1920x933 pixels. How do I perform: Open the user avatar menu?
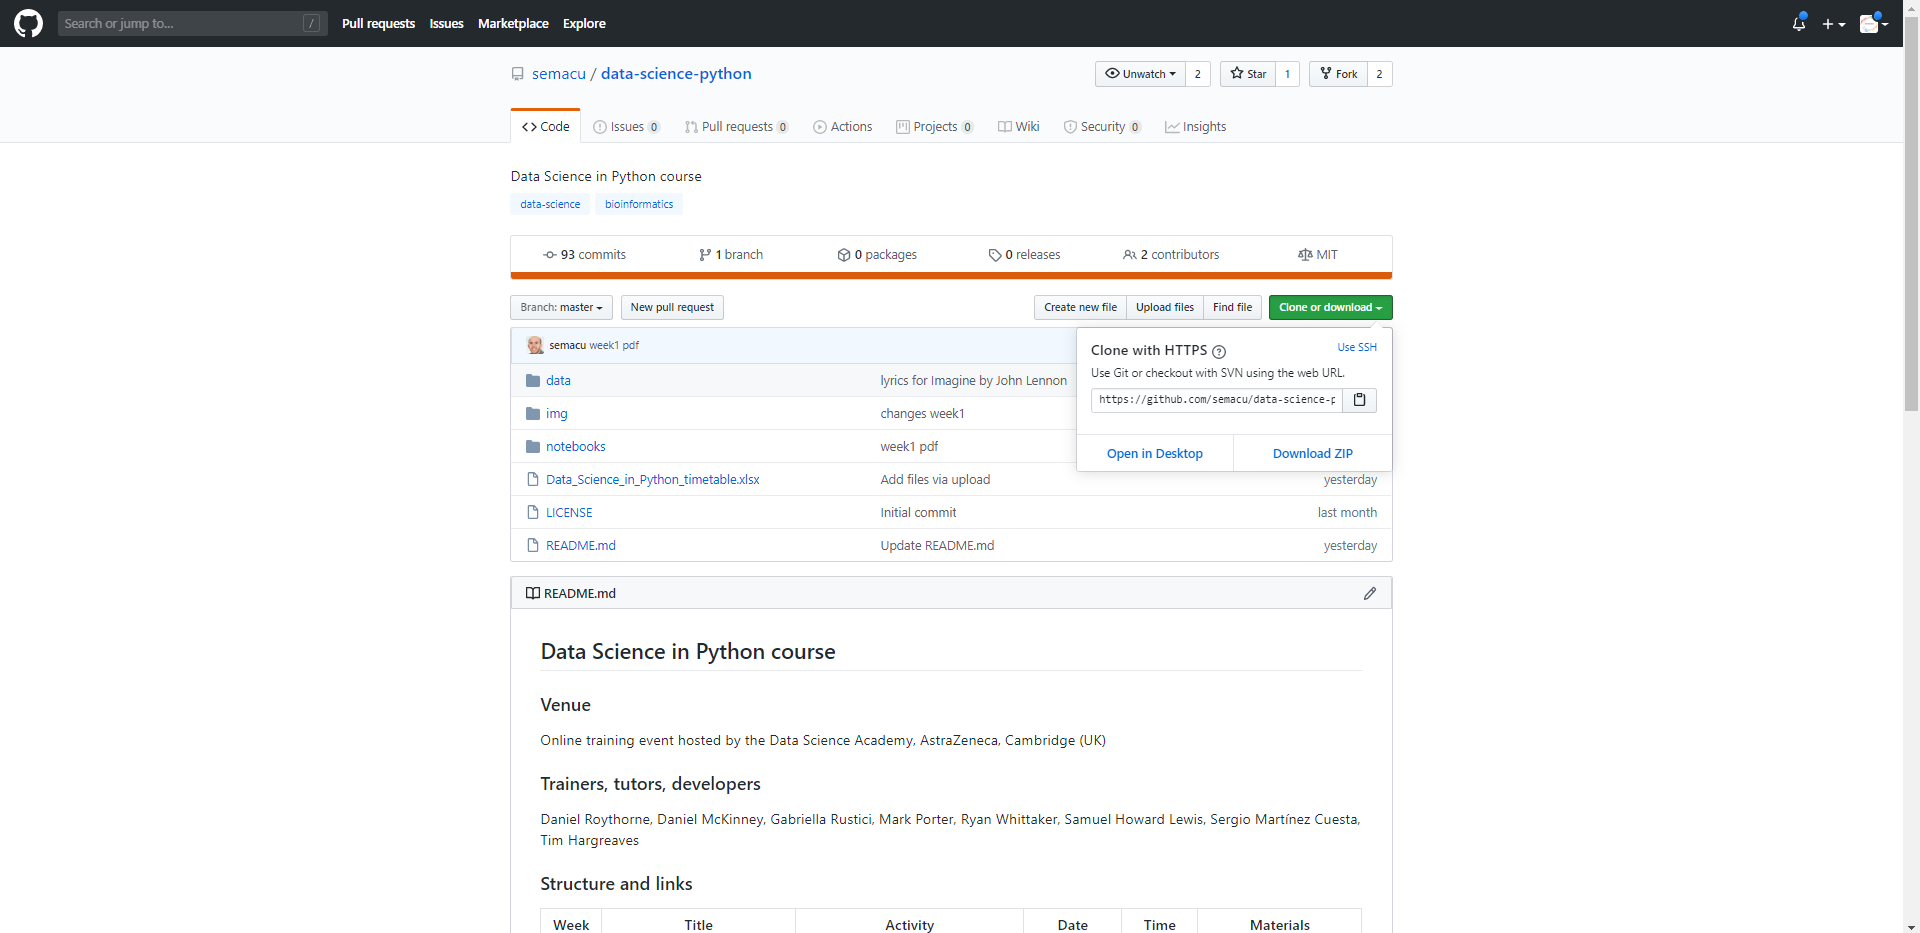pyautogui.click(x=1873, y=23)
